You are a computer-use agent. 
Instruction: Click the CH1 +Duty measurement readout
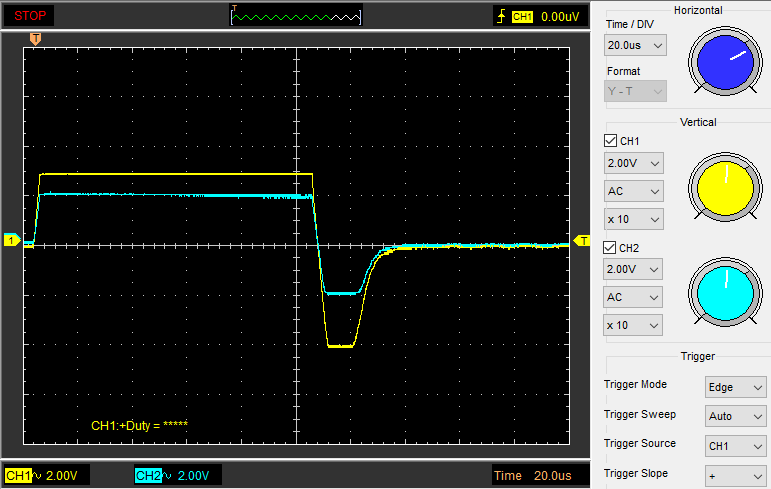click(139, 425)
